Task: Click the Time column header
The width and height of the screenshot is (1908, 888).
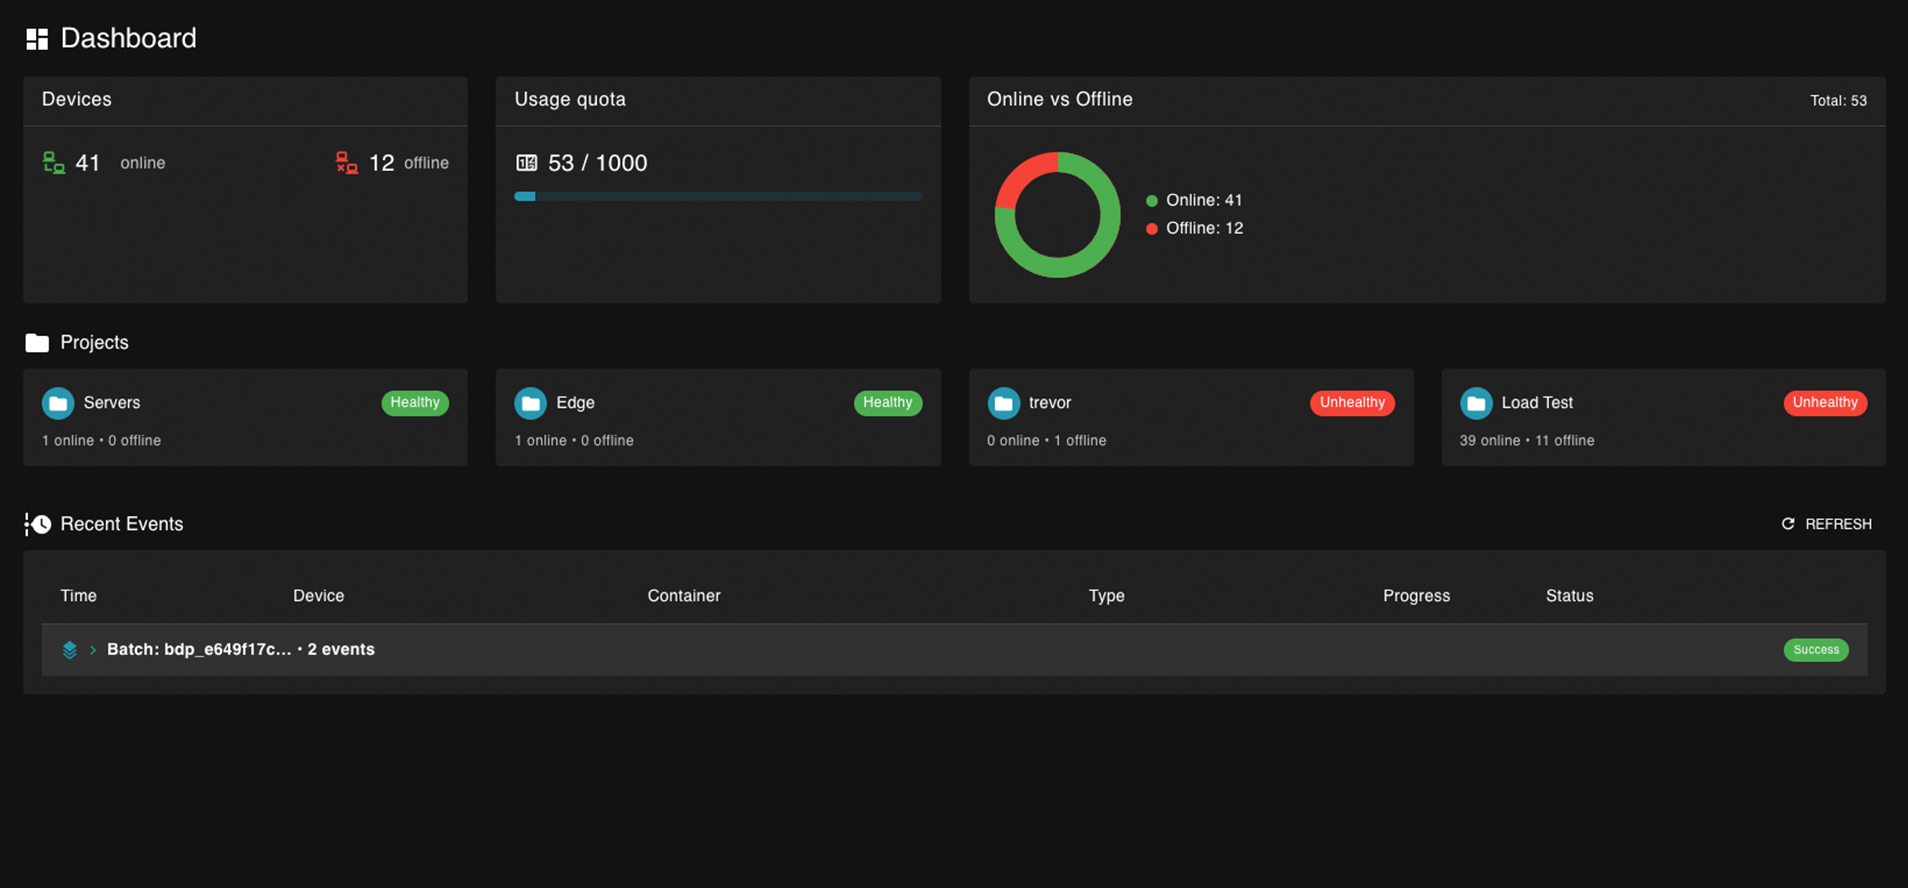Action: [x=78, y=596]
